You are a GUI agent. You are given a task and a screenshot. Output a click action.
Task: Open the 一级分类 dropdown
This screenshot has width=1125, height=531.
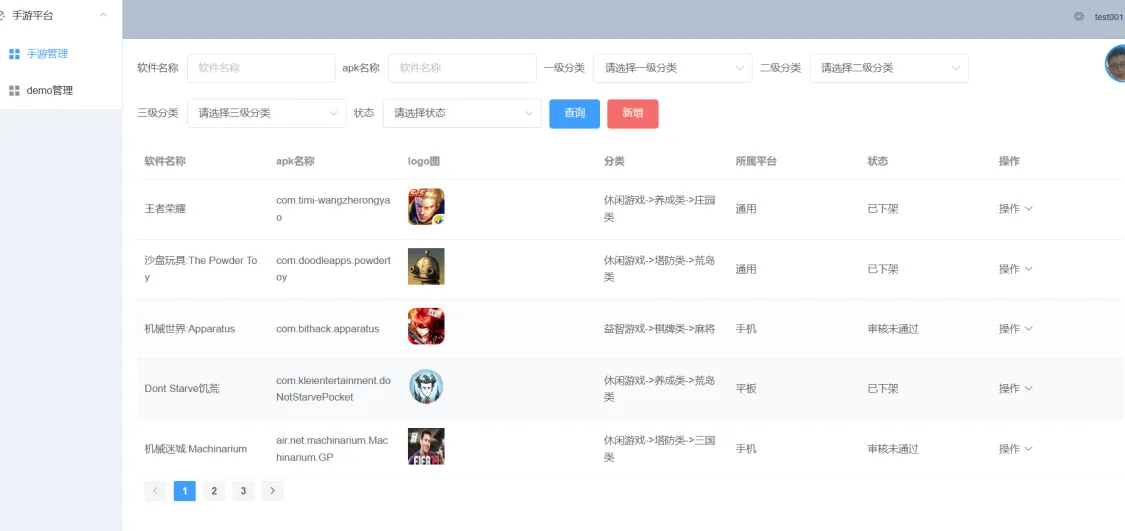pyautogui.click(x=672, y=68)
